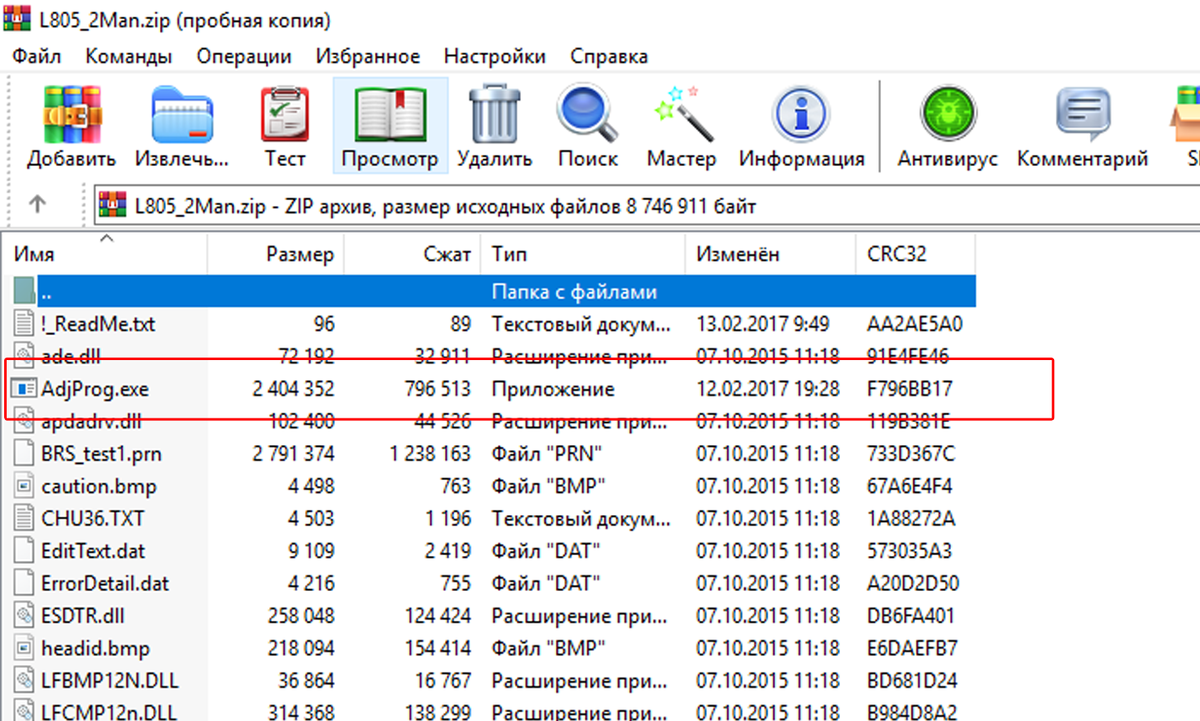Select the LFCMP12n.DLL file name
The width and height of the screenshot is (1200, 721).
click(110, 713)
